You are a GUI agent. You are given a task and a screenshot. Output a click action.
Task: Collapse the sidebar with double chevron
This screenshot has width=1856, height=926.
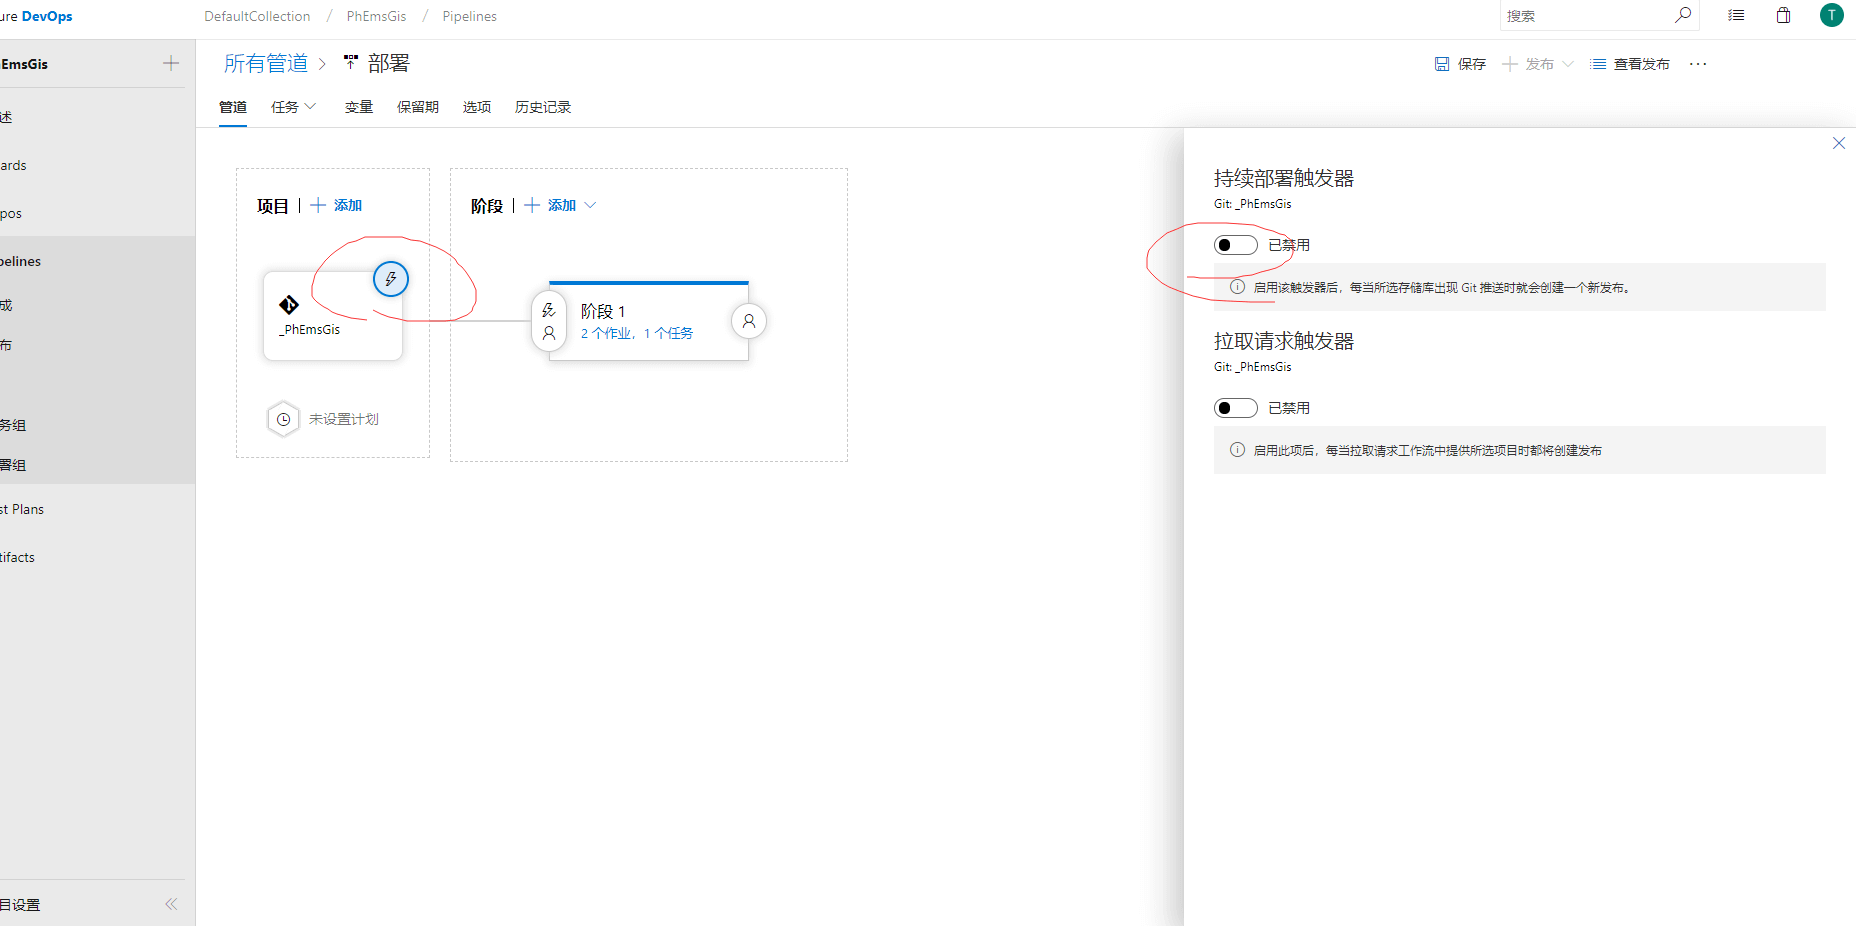(171, 904)
